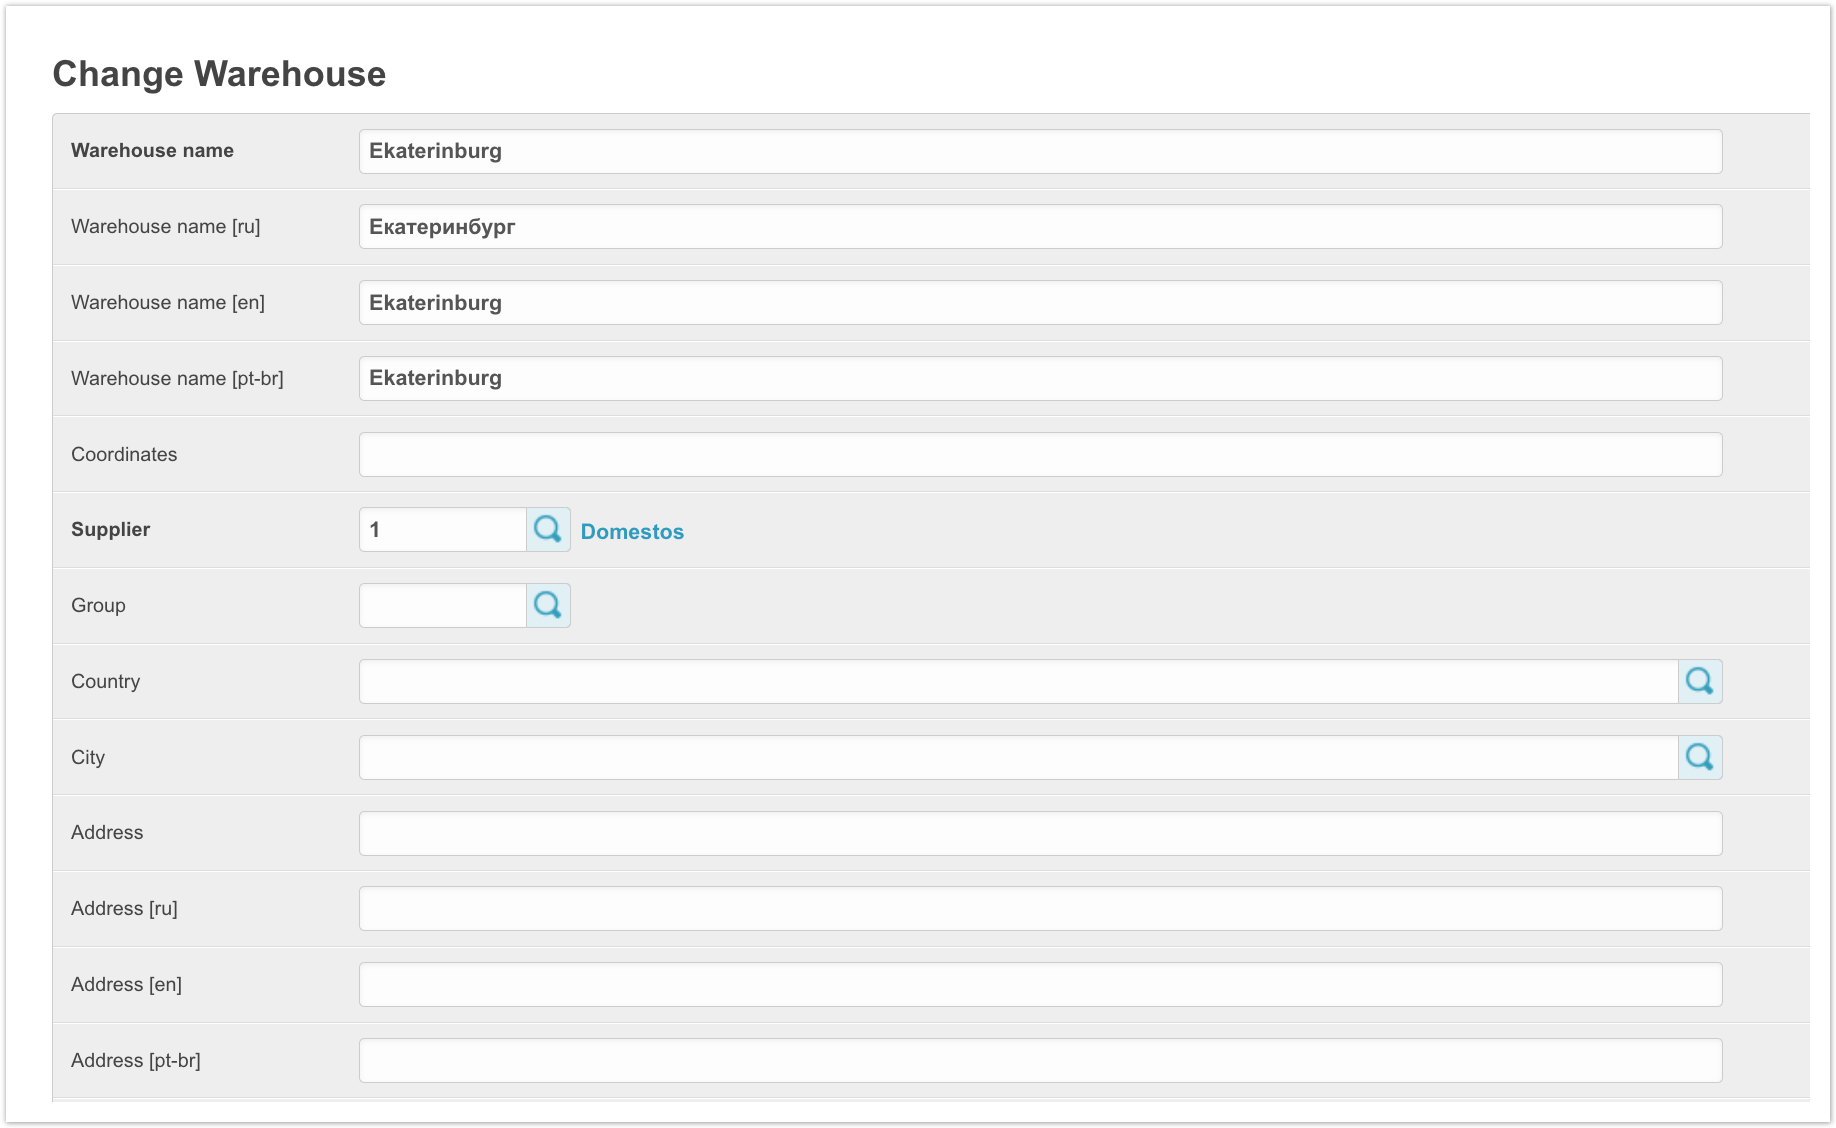
Task: Open the Domestos supplier link
Action: (632, 531)
